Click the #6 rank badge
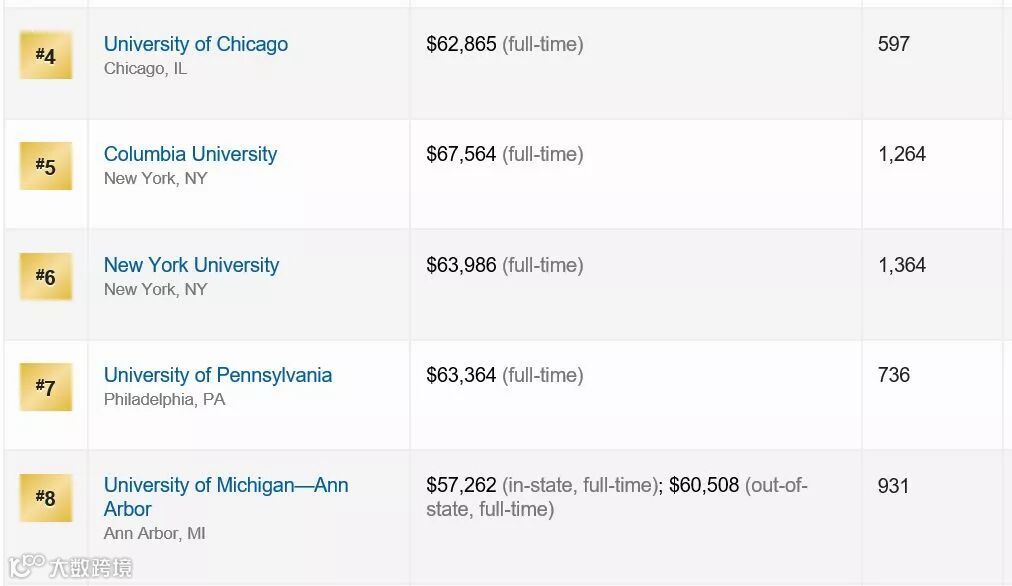1012x586 pixels. coord(46,276)
